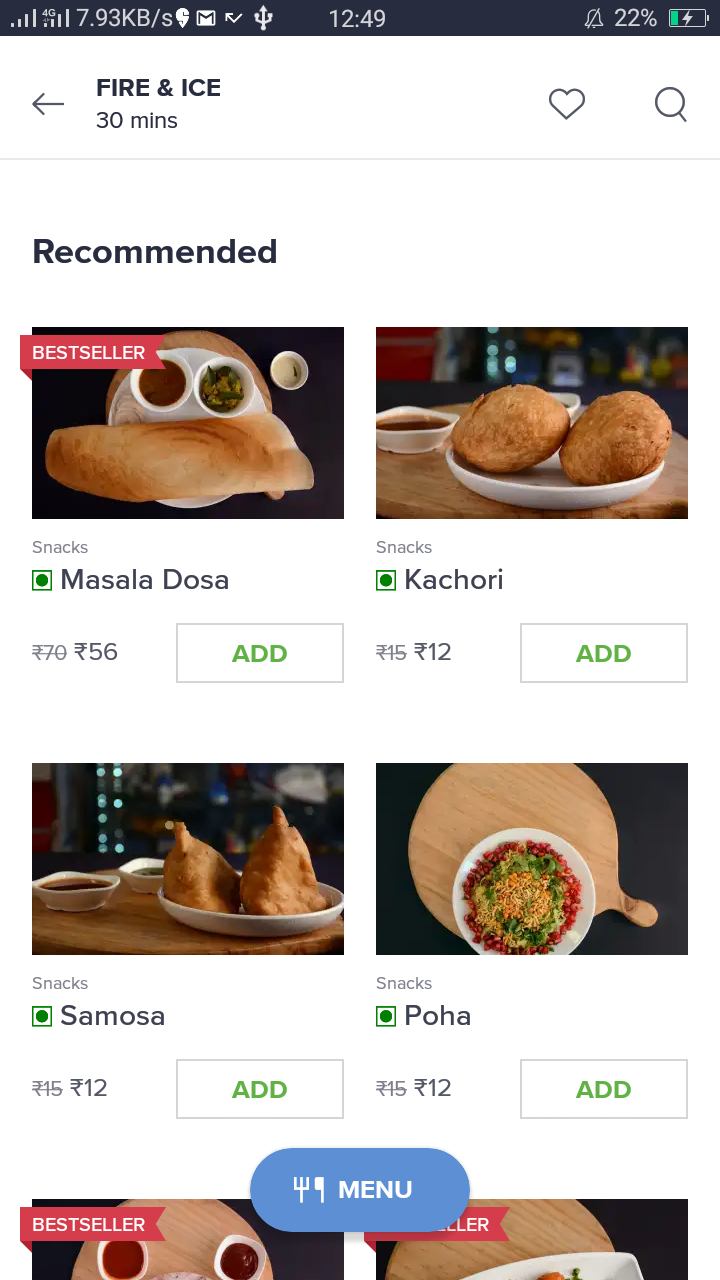Open the floating MENU button

[360, 1189]
